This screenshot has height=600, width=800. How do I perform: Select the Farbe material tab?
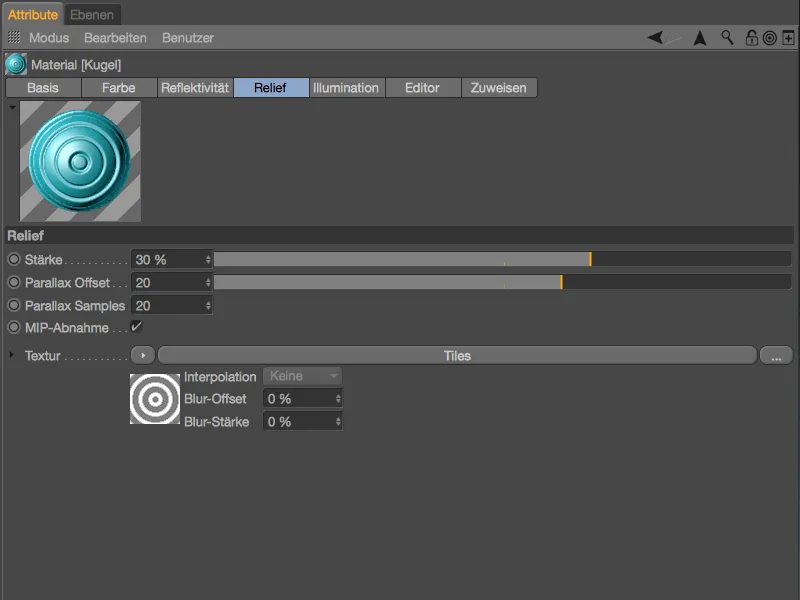[x=119, y=88]
